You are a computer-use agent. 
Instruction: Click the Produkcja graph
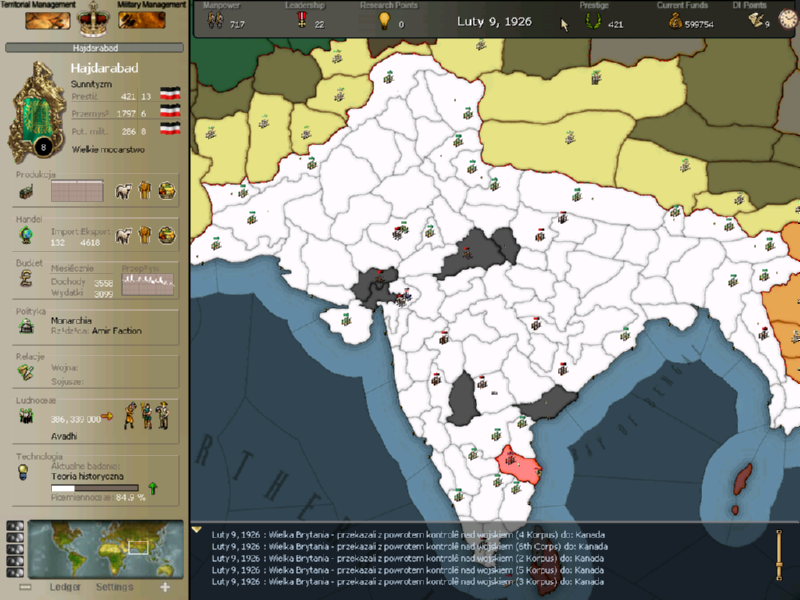pyautogui.click(x=77, y=191)
